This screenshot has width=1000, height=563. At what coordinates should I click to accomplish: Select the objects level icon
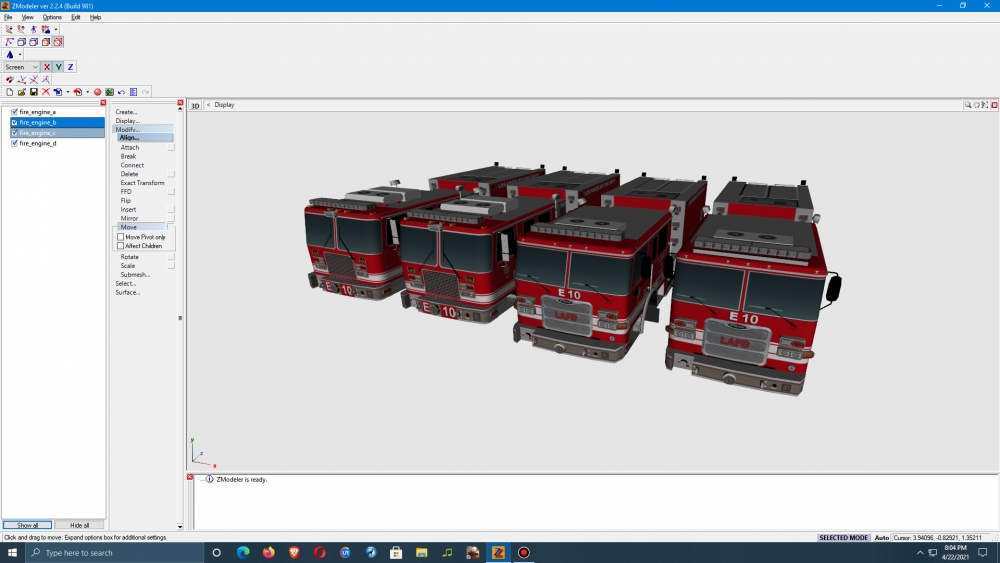pos(46,42)
